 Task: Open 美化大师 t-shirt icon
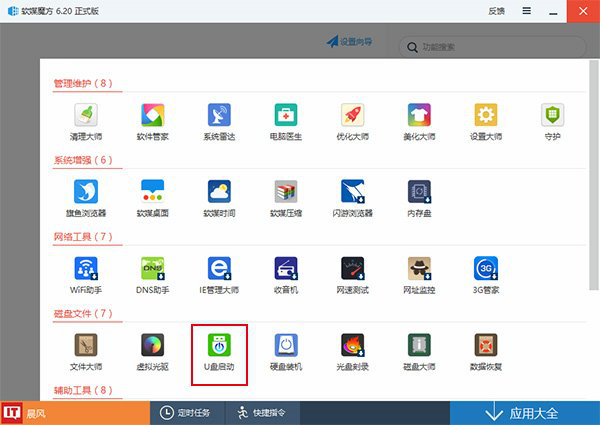click(419, 115)
